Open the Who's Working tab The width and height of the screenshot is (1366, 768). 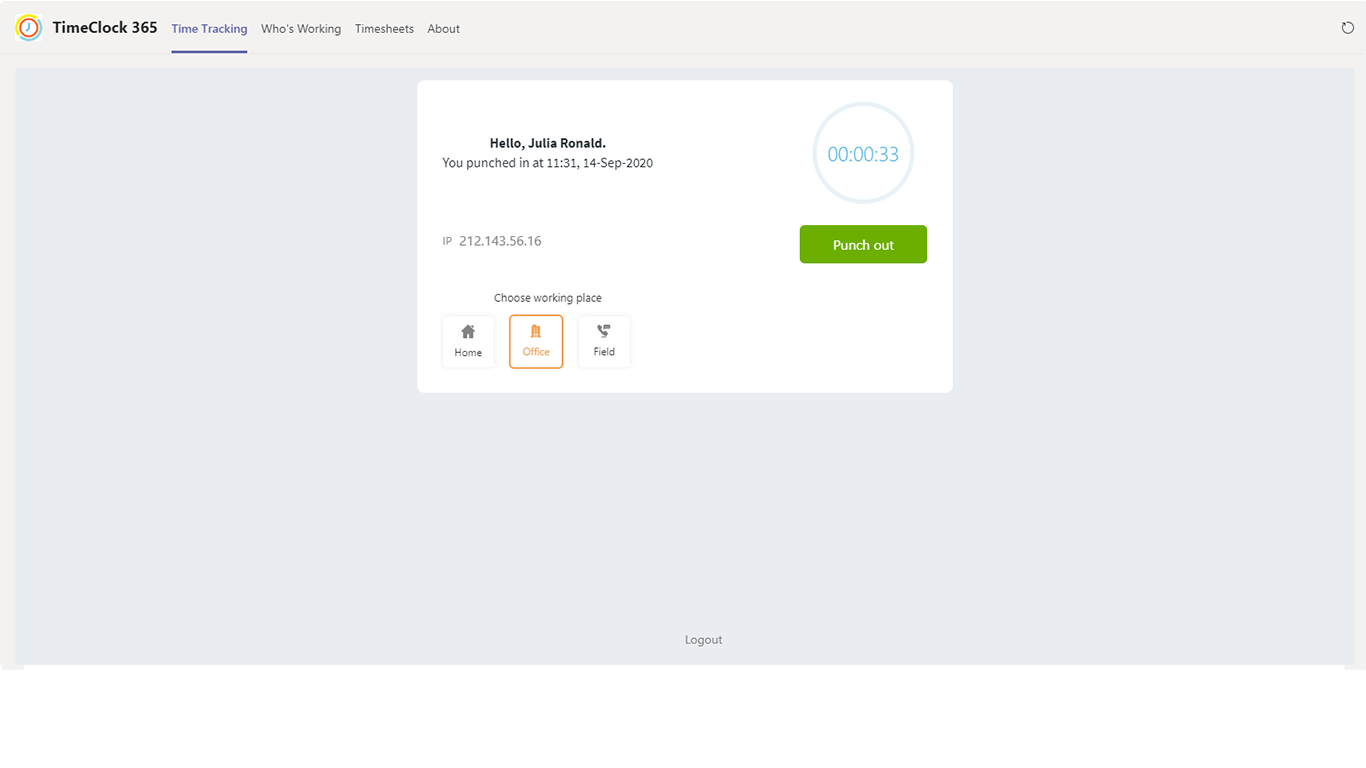(301, 29)
